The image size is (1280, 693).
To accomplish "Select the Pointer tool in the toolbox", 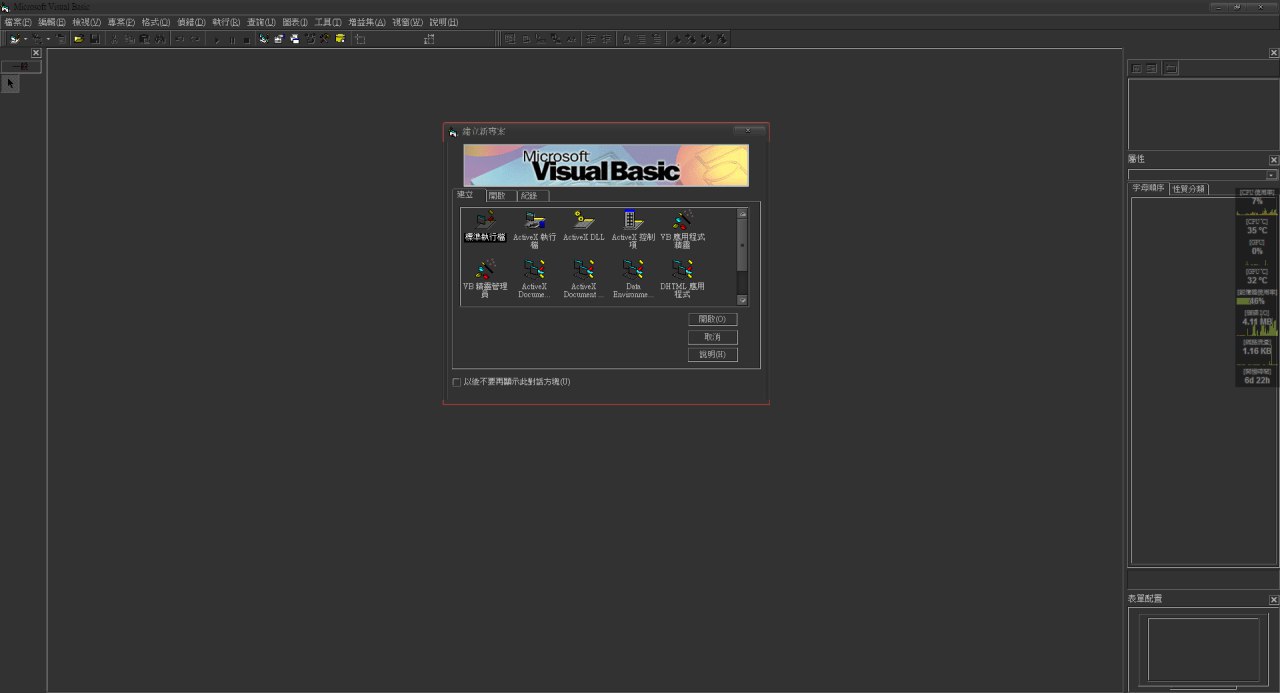I will pos(11,84).
